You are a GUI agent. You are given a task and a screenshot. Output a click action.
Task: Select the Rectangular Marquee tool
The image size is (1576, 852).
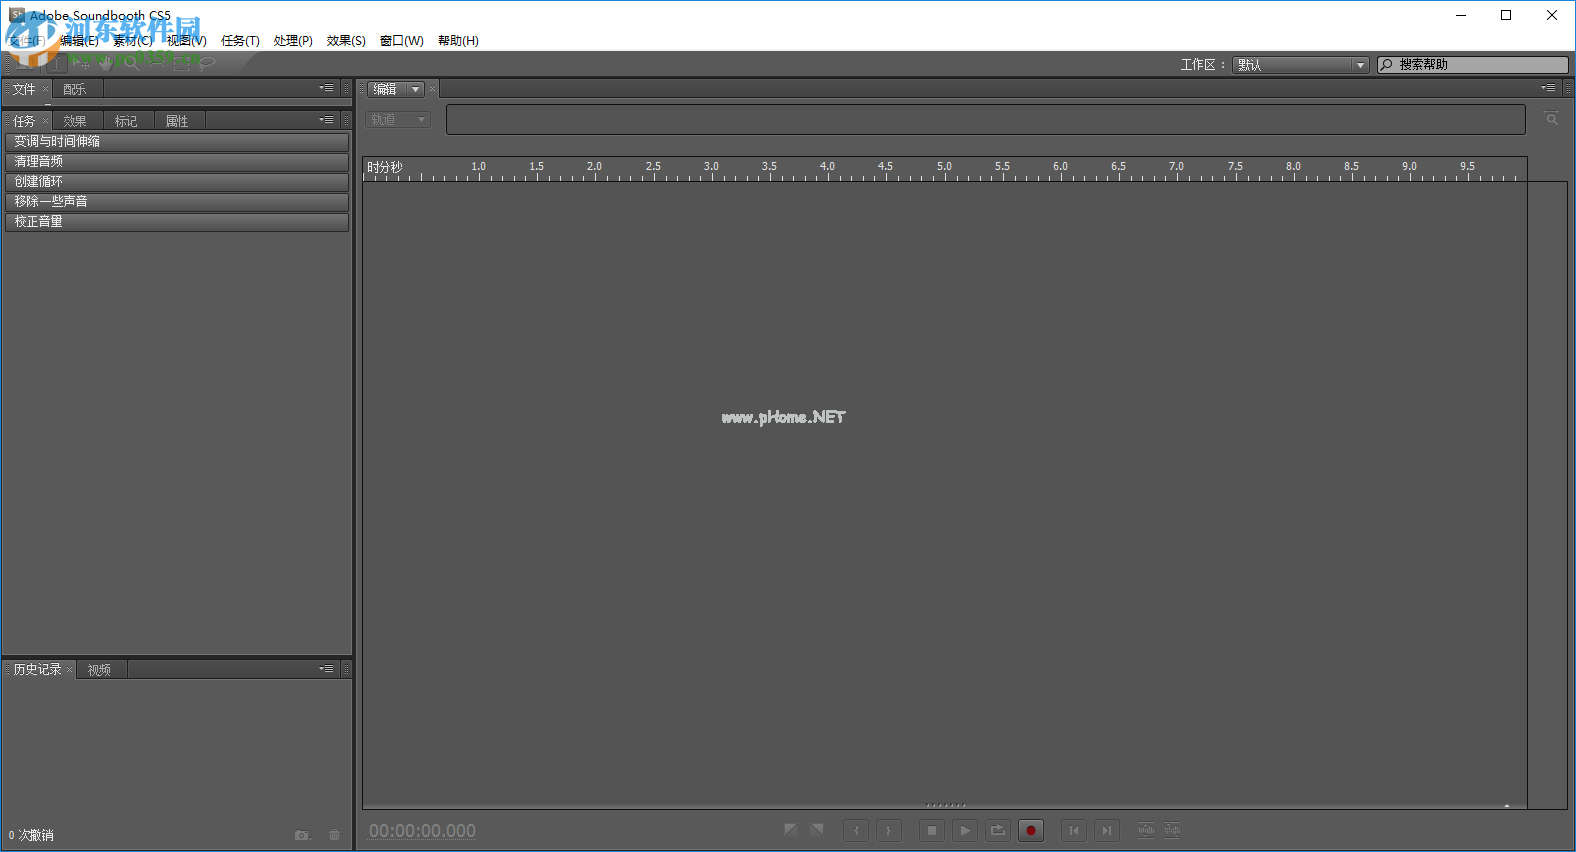181,64
